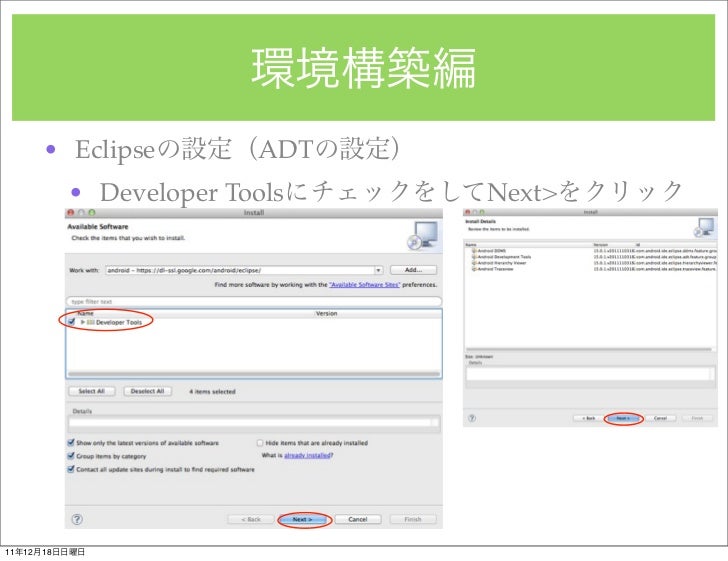728x561 pixels.
Task: Click Next in Install Details dialog
Action: (x=623, y=418)
